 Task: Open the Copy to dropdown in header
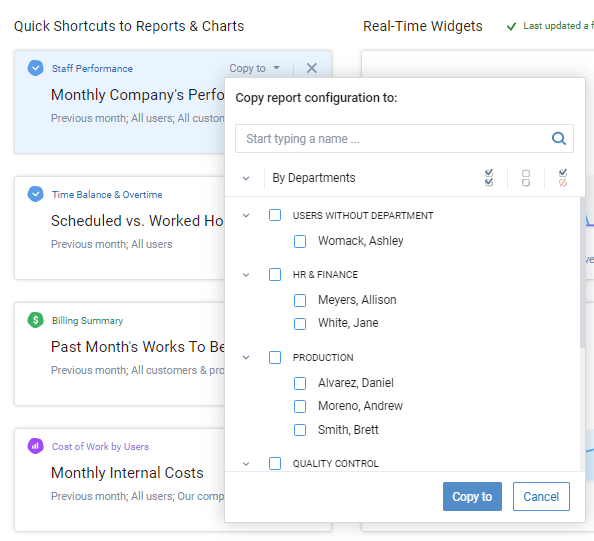pos(254,68)
